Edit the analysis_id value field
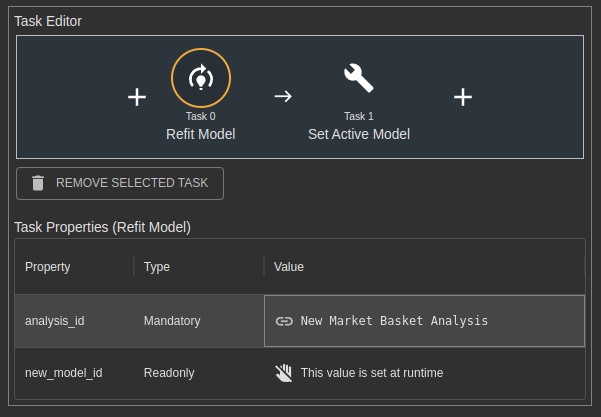 (424, 321)
